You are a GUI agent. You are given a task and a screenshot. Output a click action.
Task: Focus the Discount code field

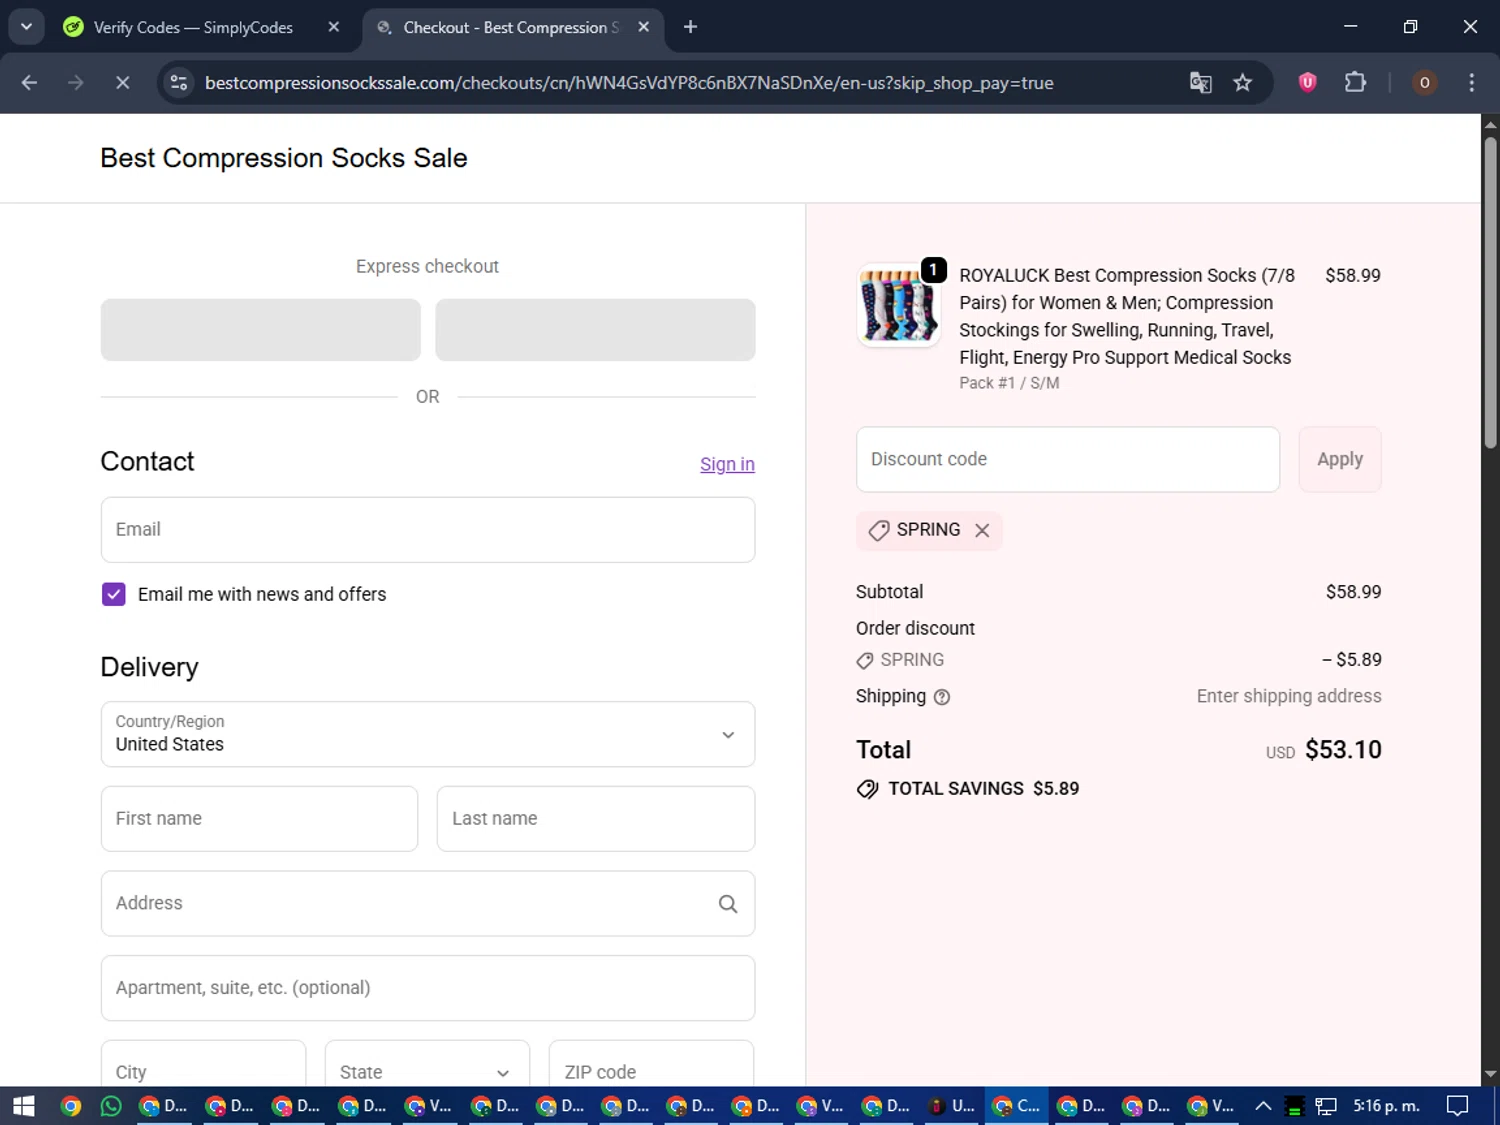pos(1068,460)
